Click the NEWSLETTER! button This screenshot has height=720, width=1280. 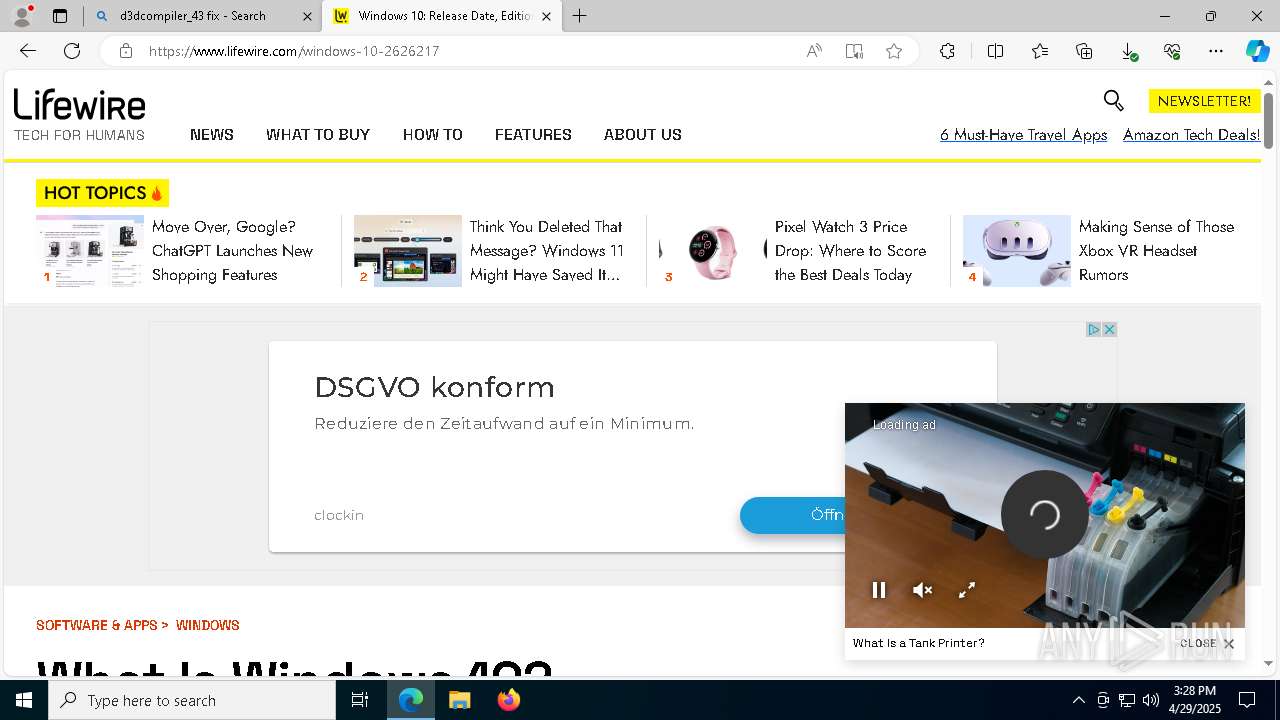tap(1204, 101)
